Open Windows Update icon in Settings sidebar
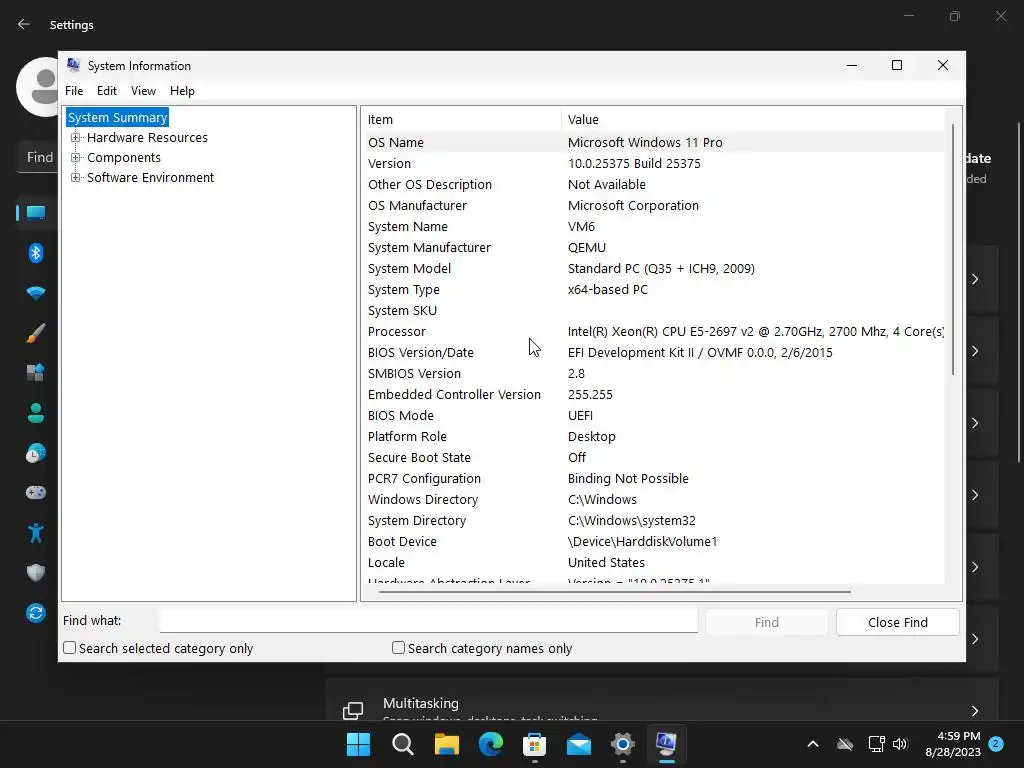The image size is (1024, 768). pos(35,613)
